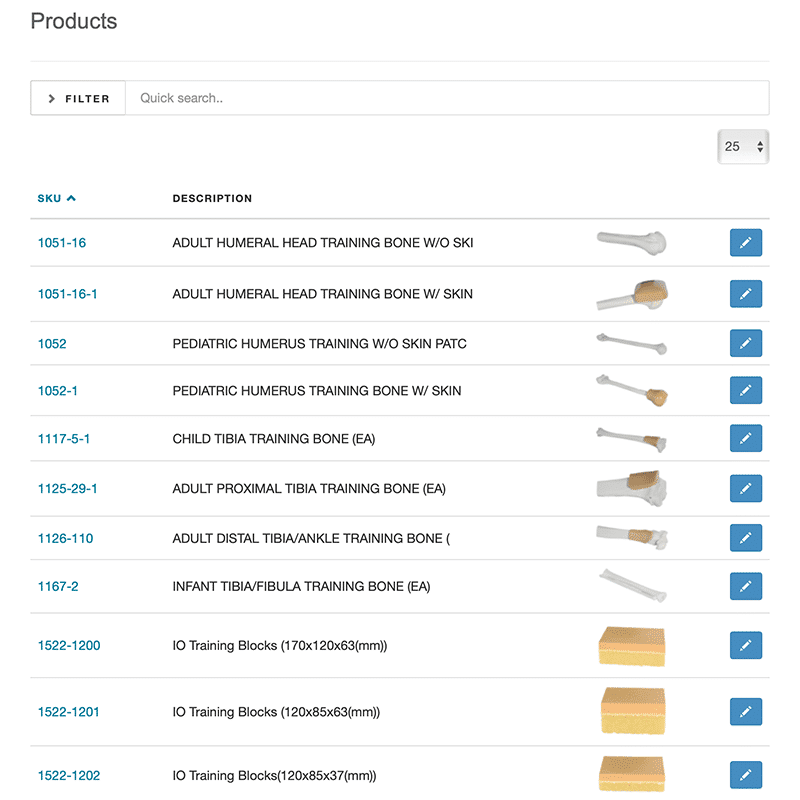800x800 pixels.
Task: Open edit for Pediatric Humerus 1052
Action: click(x=745, y=343)
